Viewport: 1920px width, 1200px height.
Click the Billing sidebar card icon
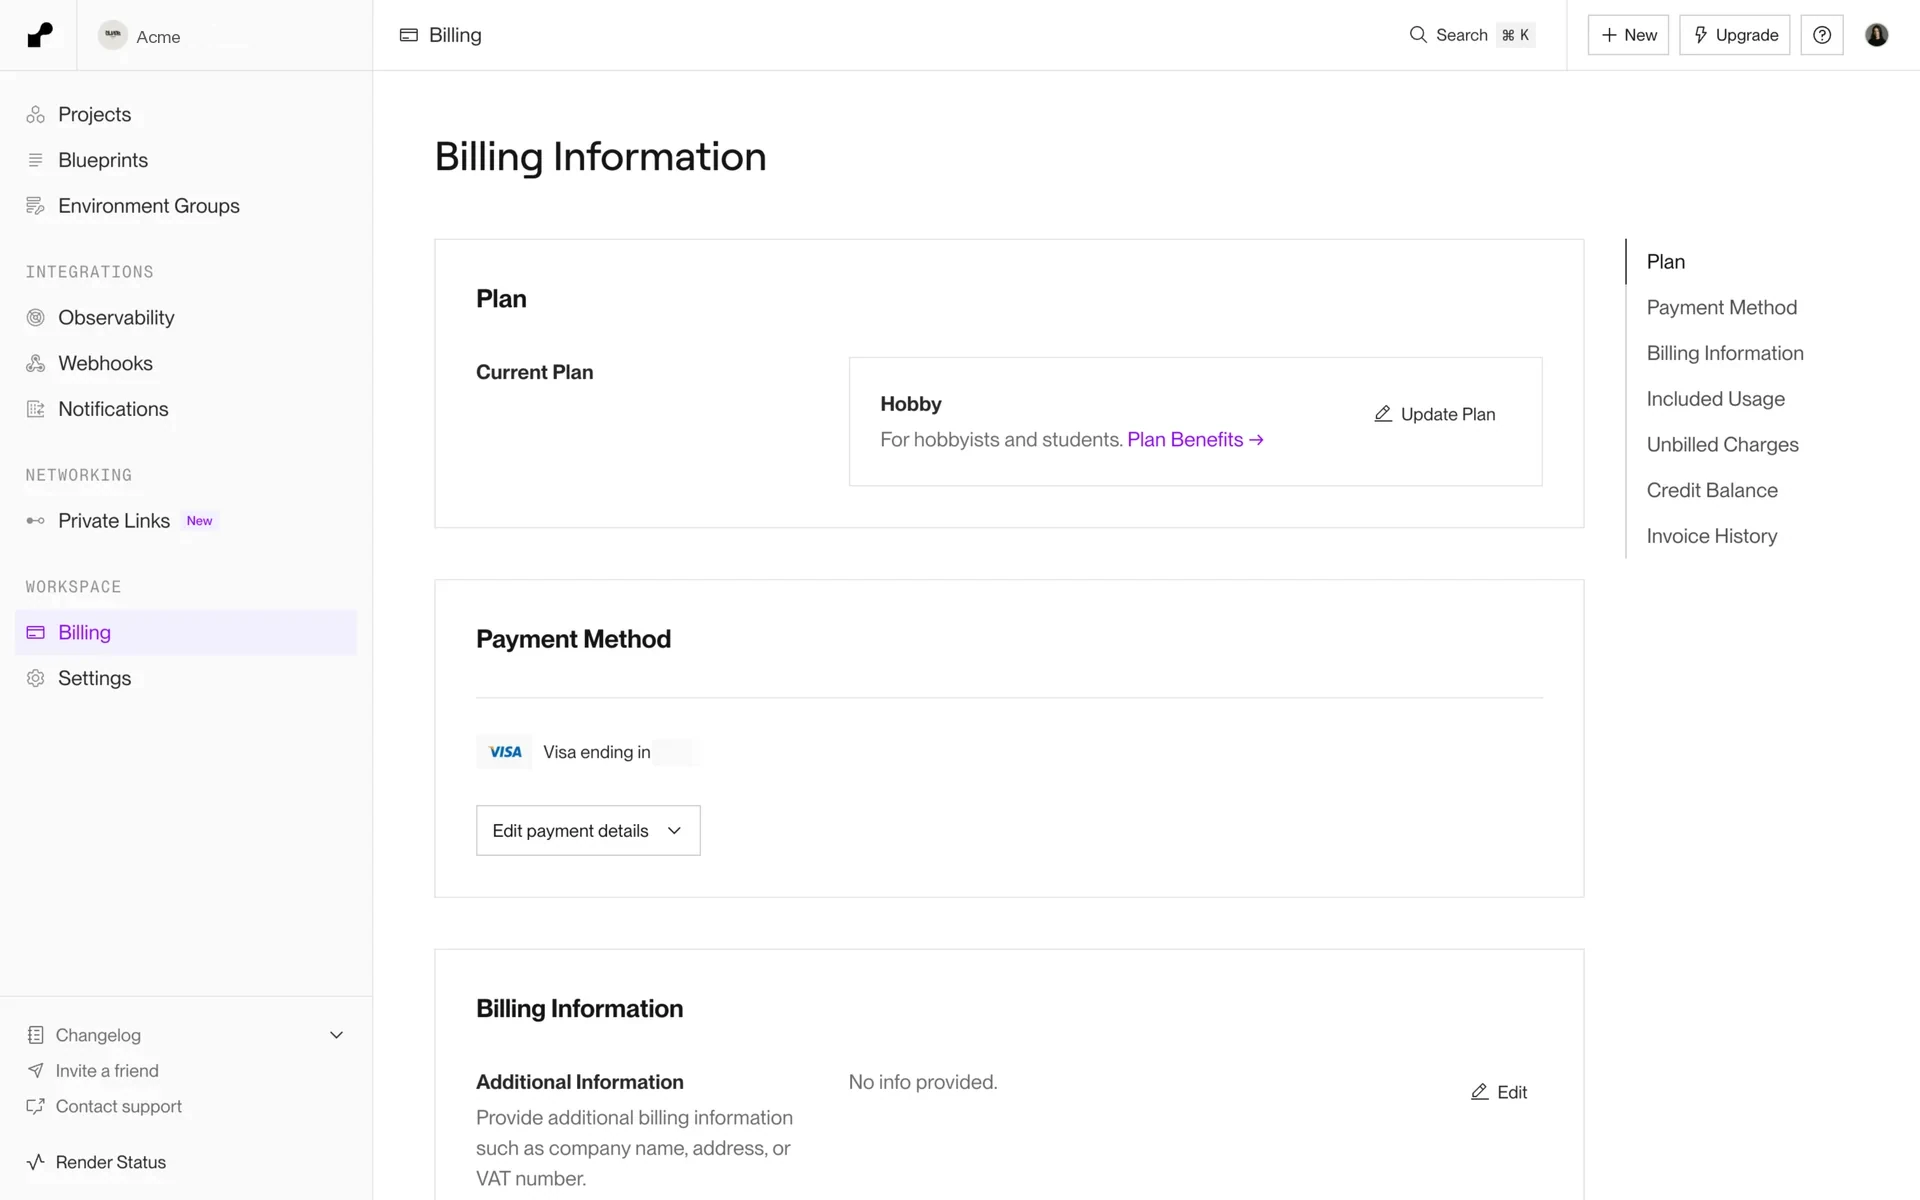pos(36,632)
